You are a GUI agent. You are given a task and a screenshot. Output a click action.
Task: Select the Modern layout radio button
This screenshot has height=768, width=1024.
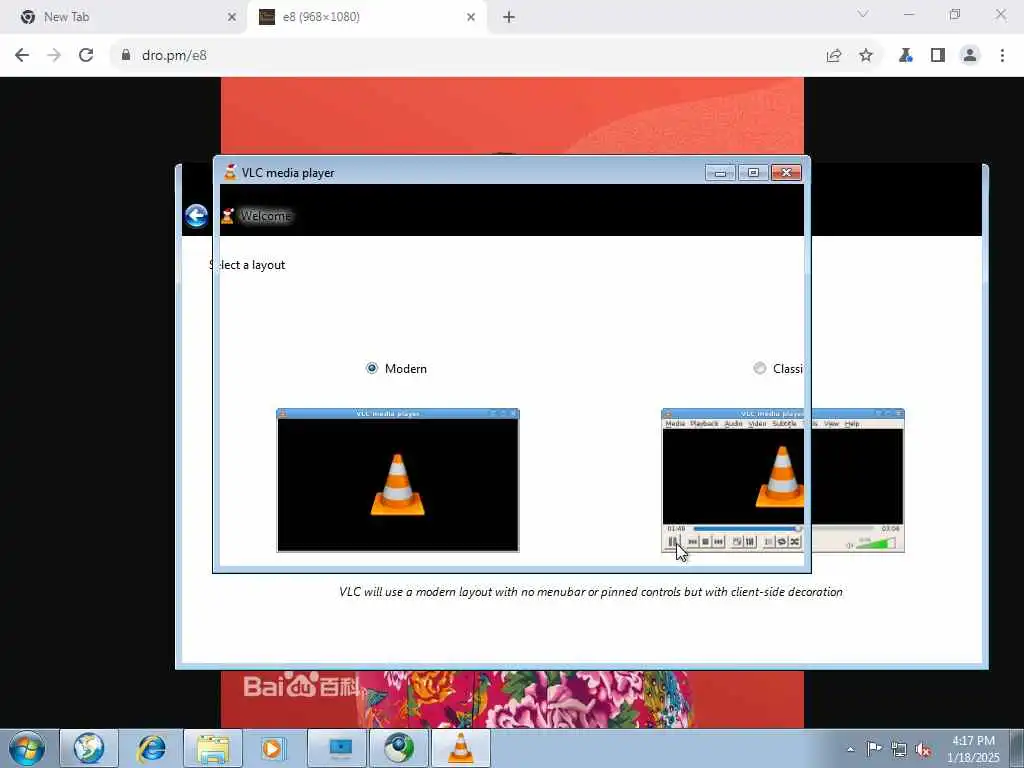pyautogui.click(x=372, y=368)
